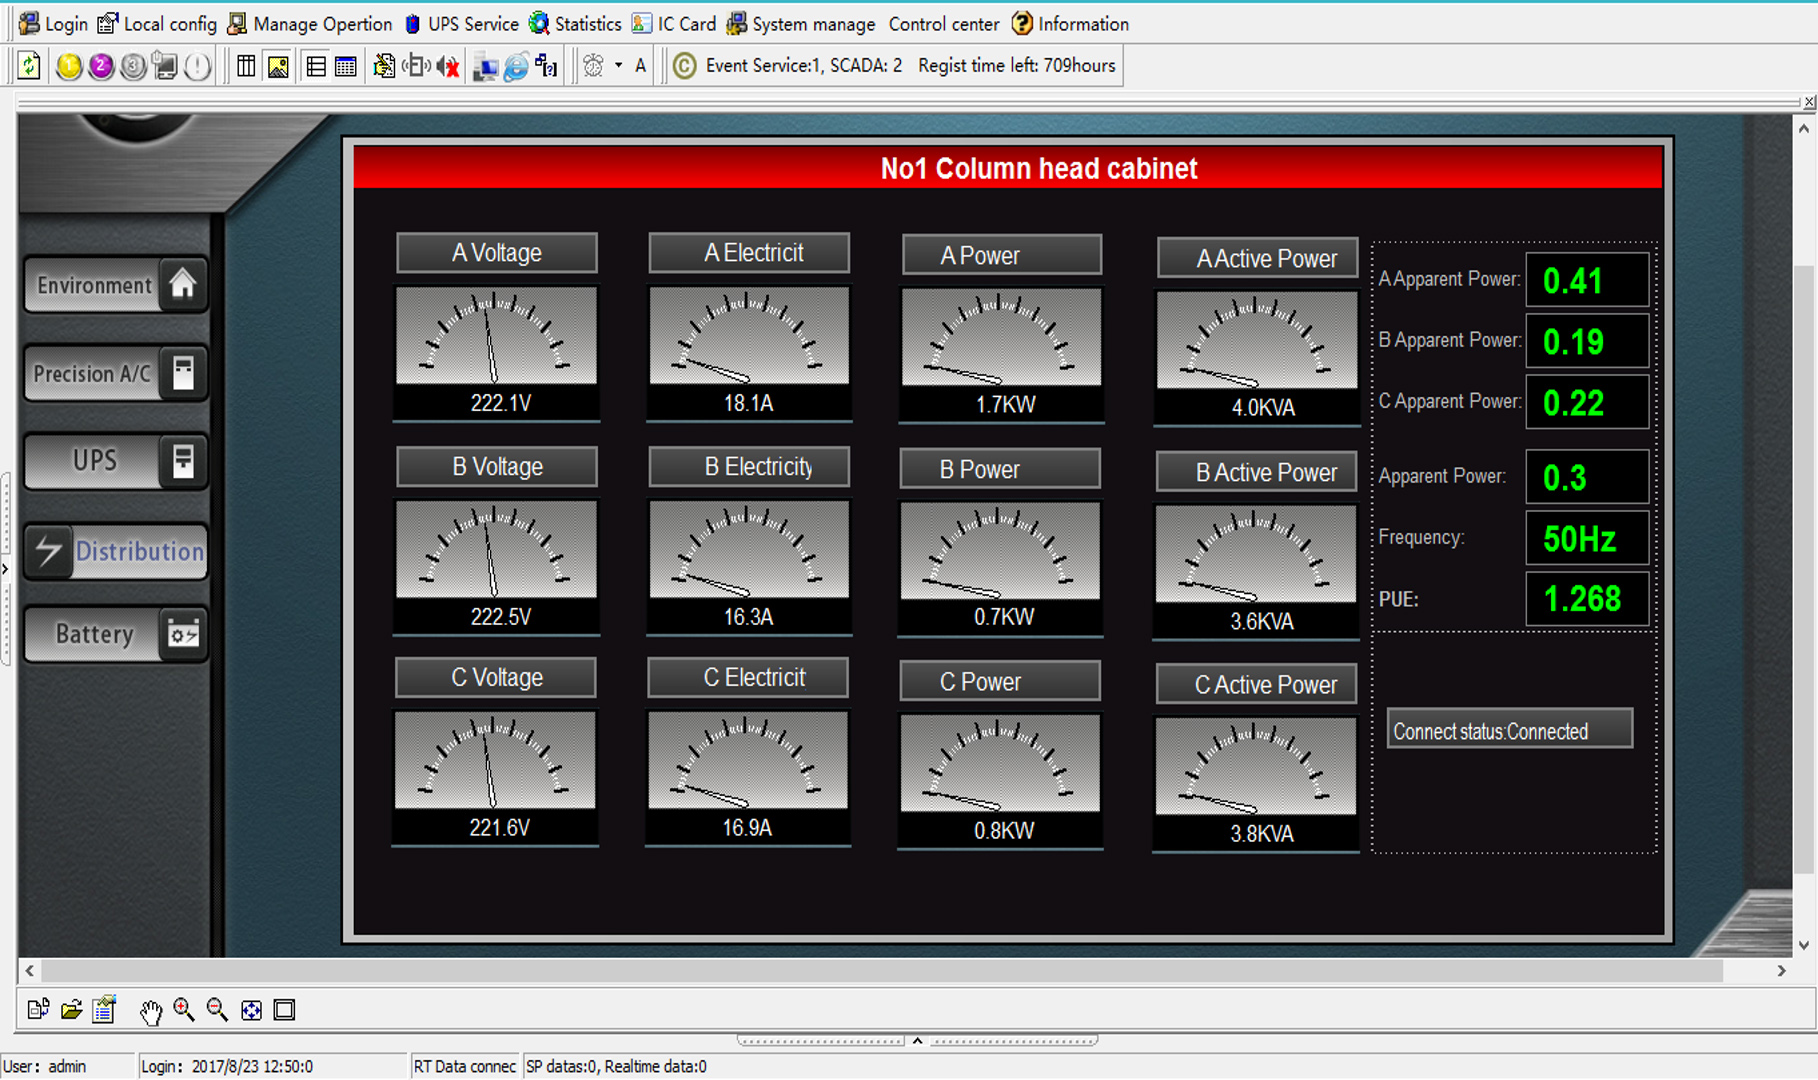This screenshot has width=1818, height=1080.
Task: Select the Distribution sidebar button
Action: (x=116, y=551)
